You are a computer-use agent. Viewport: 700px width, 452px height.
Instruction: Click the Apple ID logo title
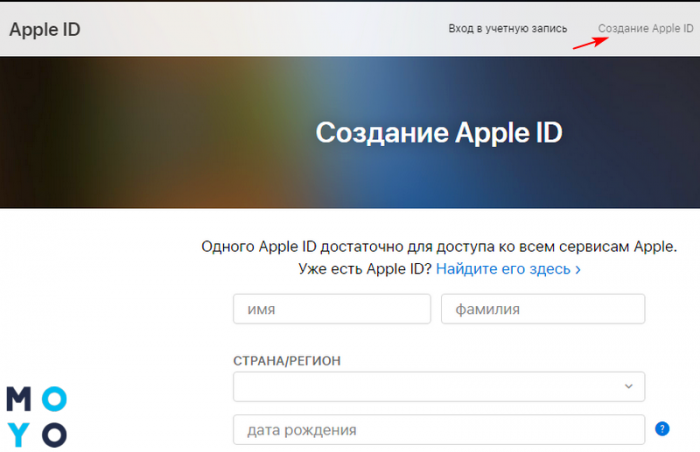[x=45, y=29]
